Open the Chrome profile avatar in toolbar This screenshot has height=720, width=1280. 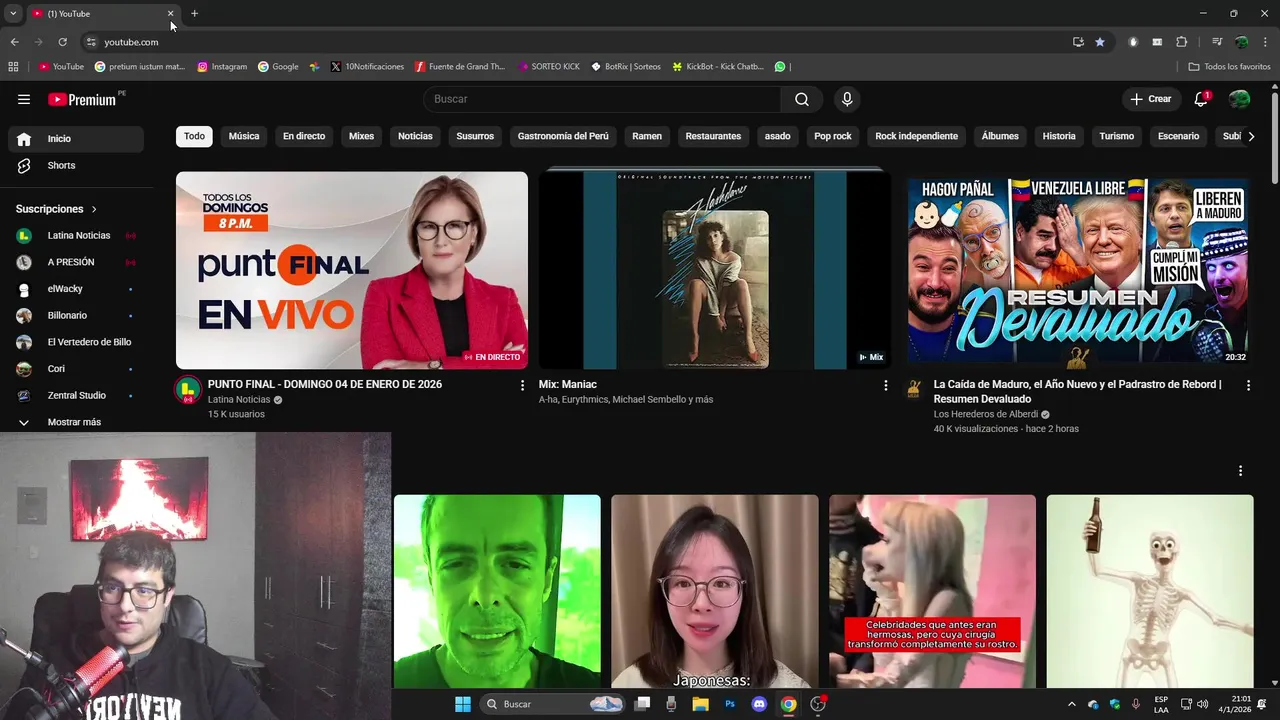1241,42
